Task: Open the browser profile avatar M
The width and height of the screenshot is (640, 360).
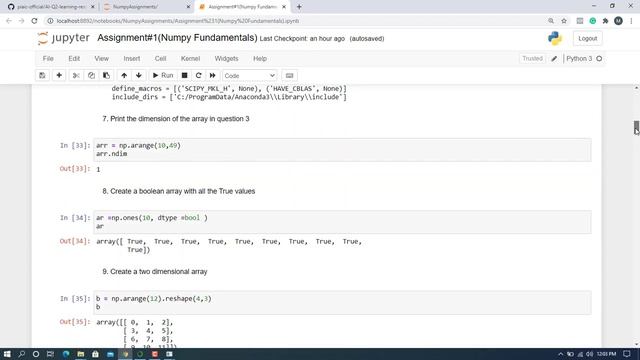Action: click(x=618, y=21)
